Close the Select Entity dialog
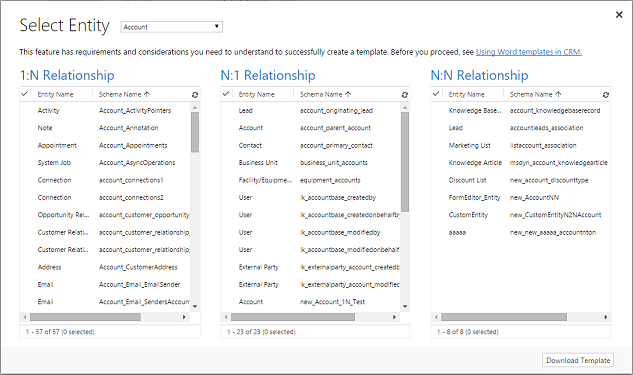This screenshot has width=633, height=375. point(619,15)
